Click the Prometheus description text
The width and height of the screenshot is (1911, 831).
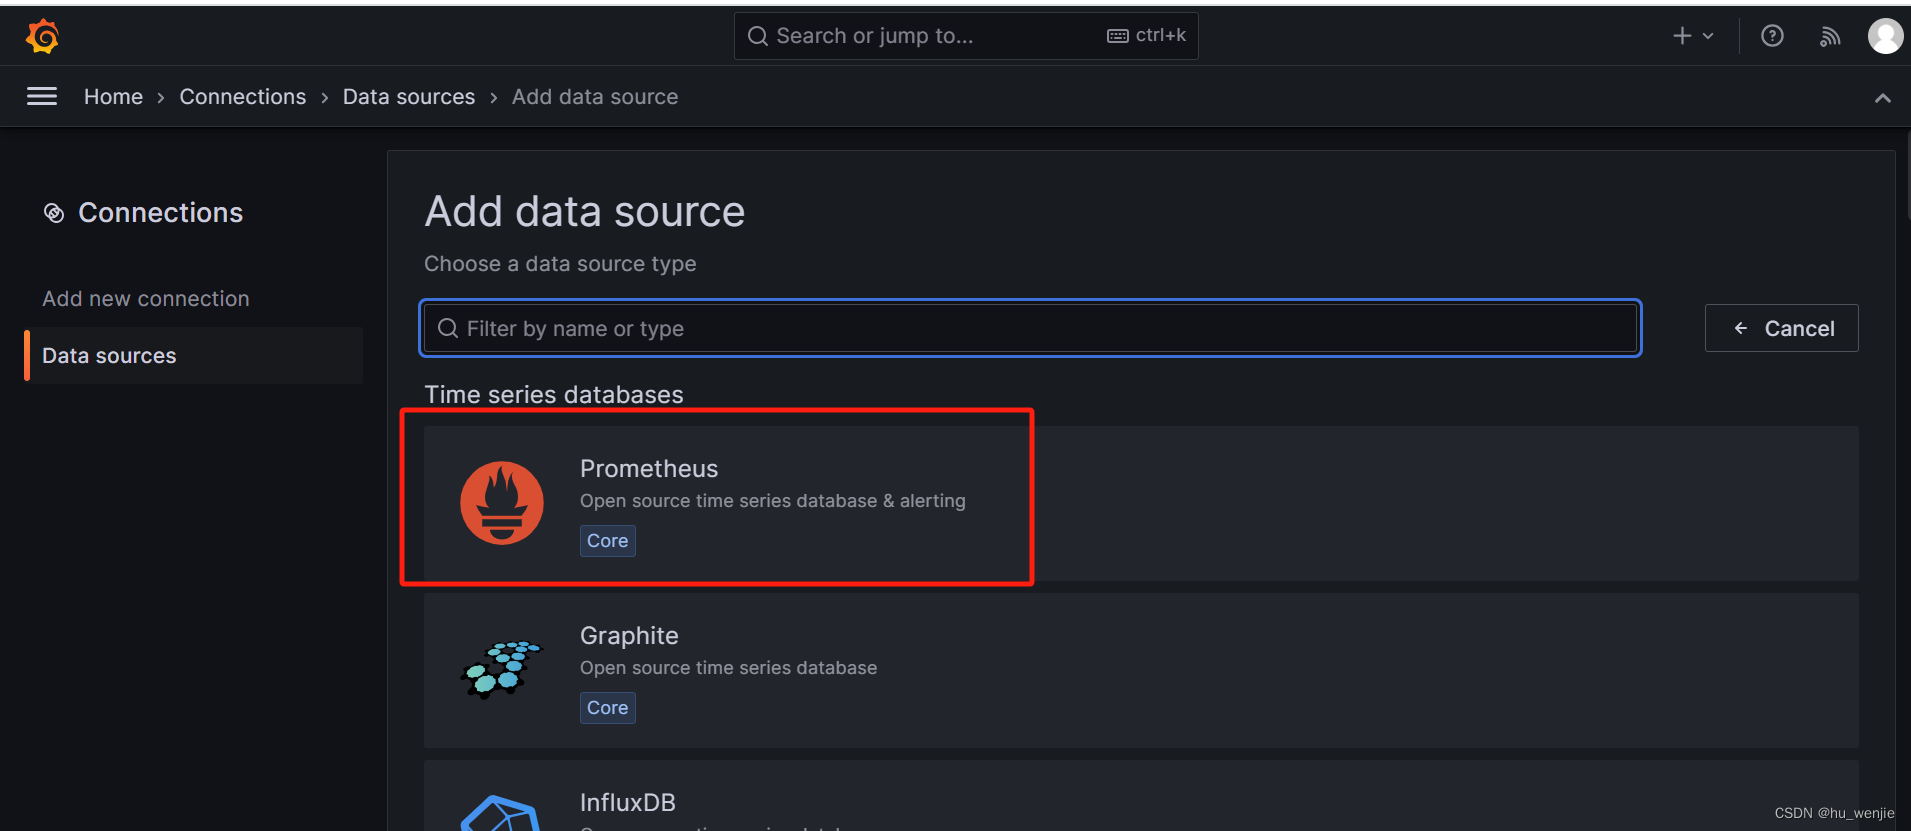coord(773,501)
